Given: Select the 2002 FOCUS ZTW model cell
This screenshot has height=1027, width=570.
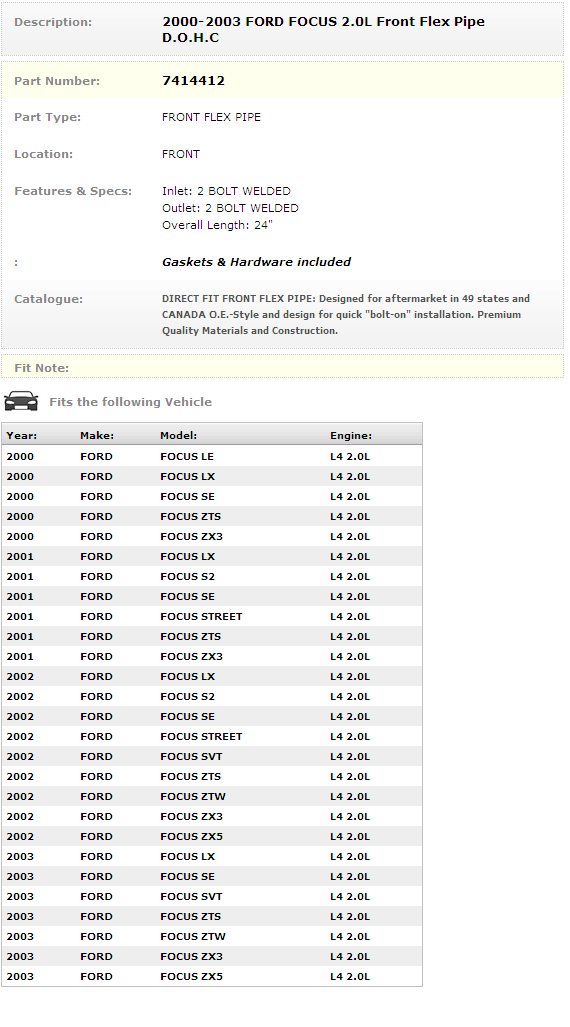Looking at the screenshot, I should pyautogui.click(x=193, y=796).
